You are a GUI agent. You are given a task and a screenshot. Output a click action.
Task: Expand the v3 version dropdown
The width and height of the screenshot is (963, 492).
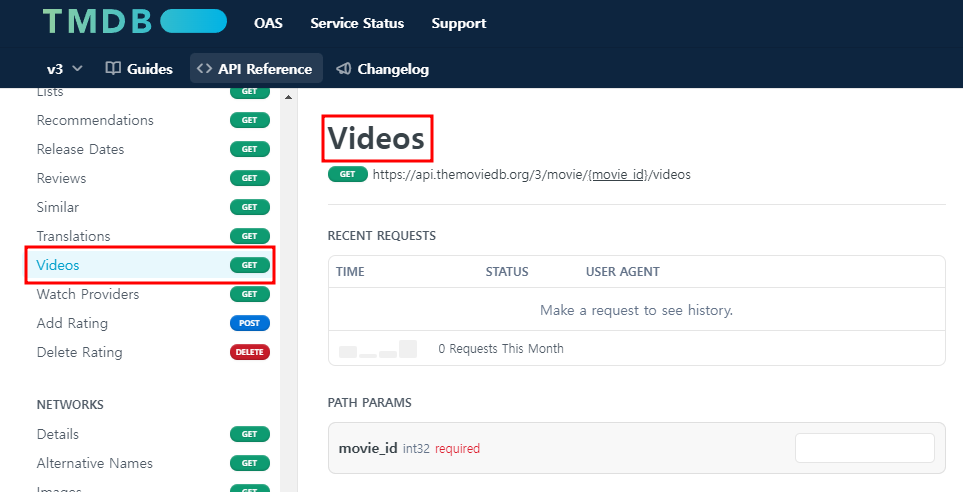[64, 69]
